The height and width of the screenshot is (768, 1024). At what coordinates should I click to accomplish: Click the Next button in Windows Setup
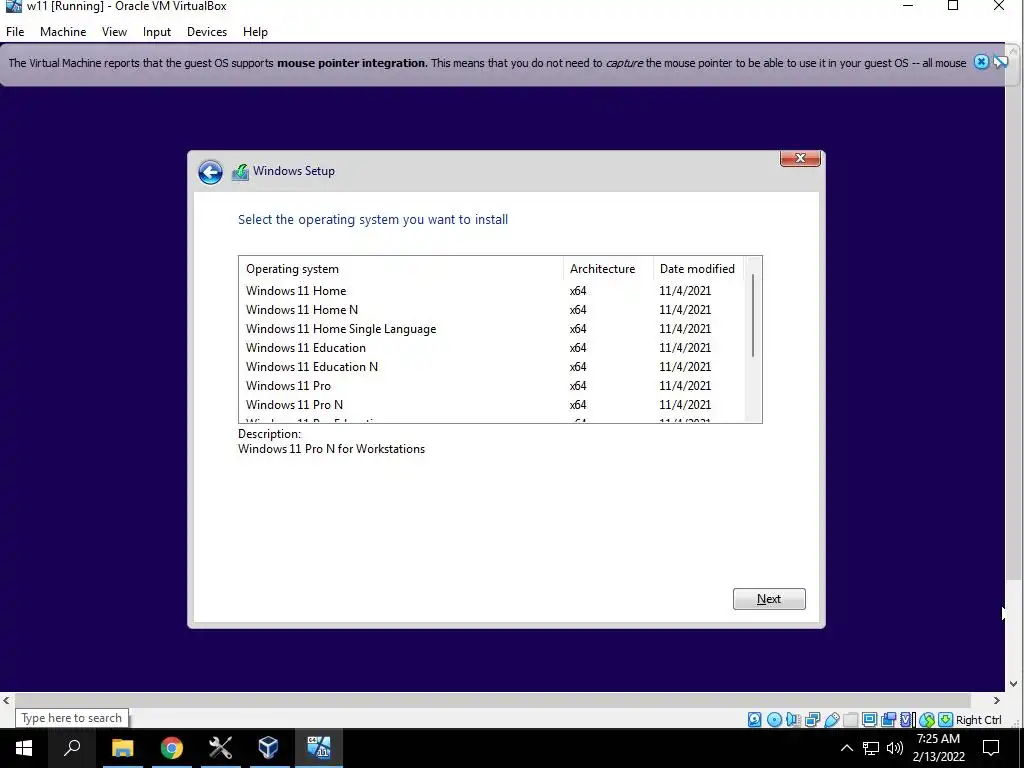tap(769, 599)
